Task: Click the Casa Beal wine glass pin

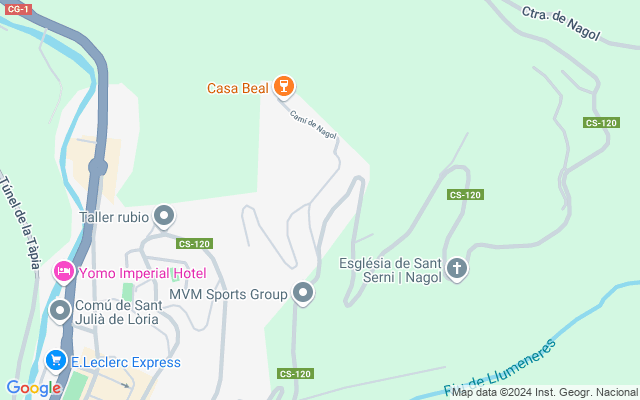Action: coord(284,87)
